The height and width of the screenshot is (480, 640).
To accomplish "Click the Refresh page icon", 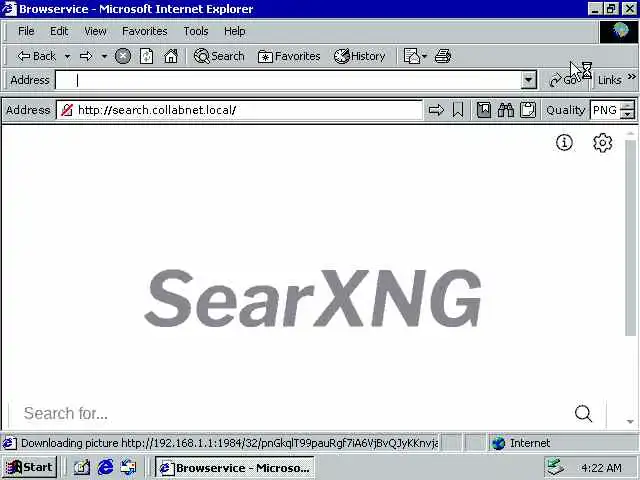I will [146, 56].
